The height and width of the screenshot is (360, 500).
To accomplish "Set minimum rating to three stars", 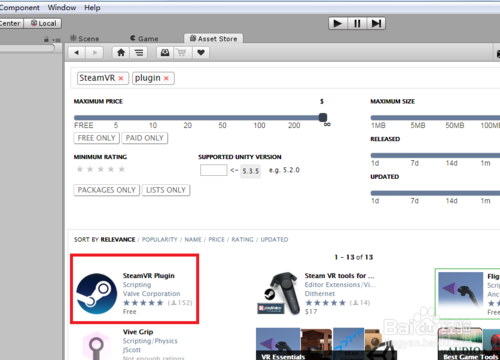I will pos(101,169).
